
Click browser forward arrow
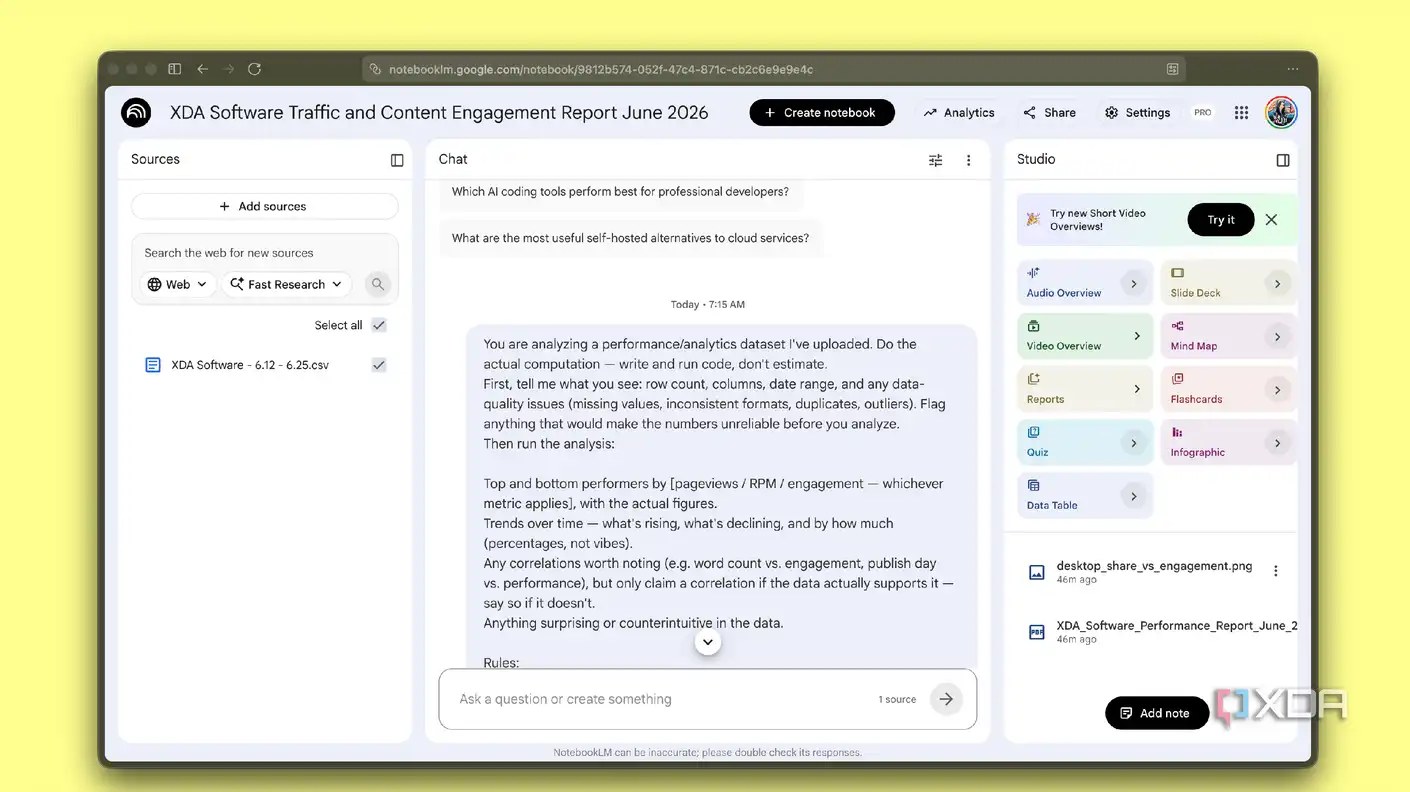pyautogui.click(x=228, y=69)
